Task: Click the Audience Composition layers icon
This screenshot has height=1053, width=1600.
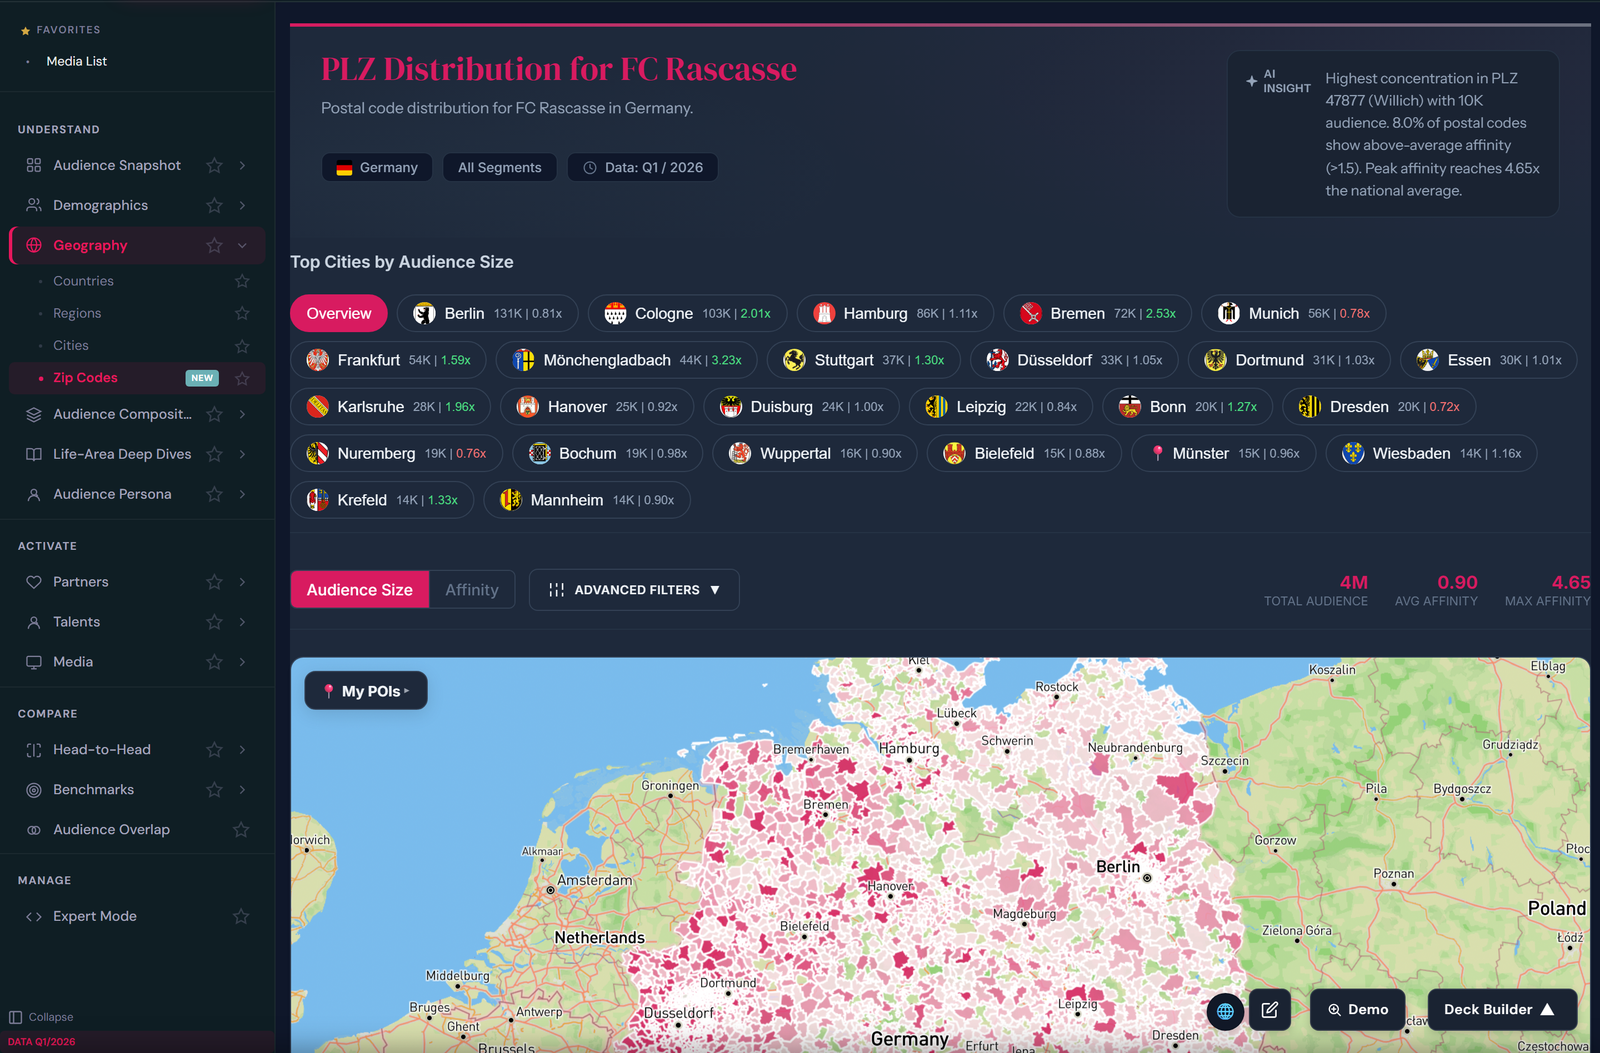Action: (x=34, y=414)
